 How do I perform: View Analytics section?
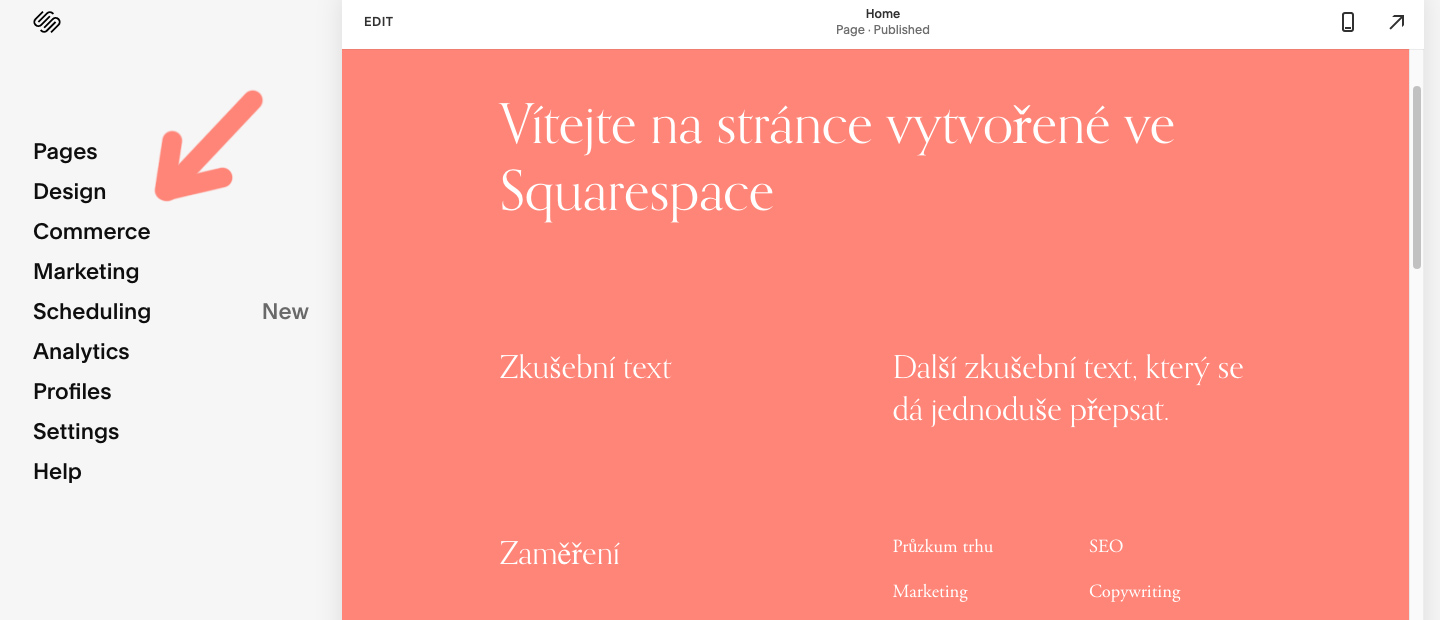[81, 351]
